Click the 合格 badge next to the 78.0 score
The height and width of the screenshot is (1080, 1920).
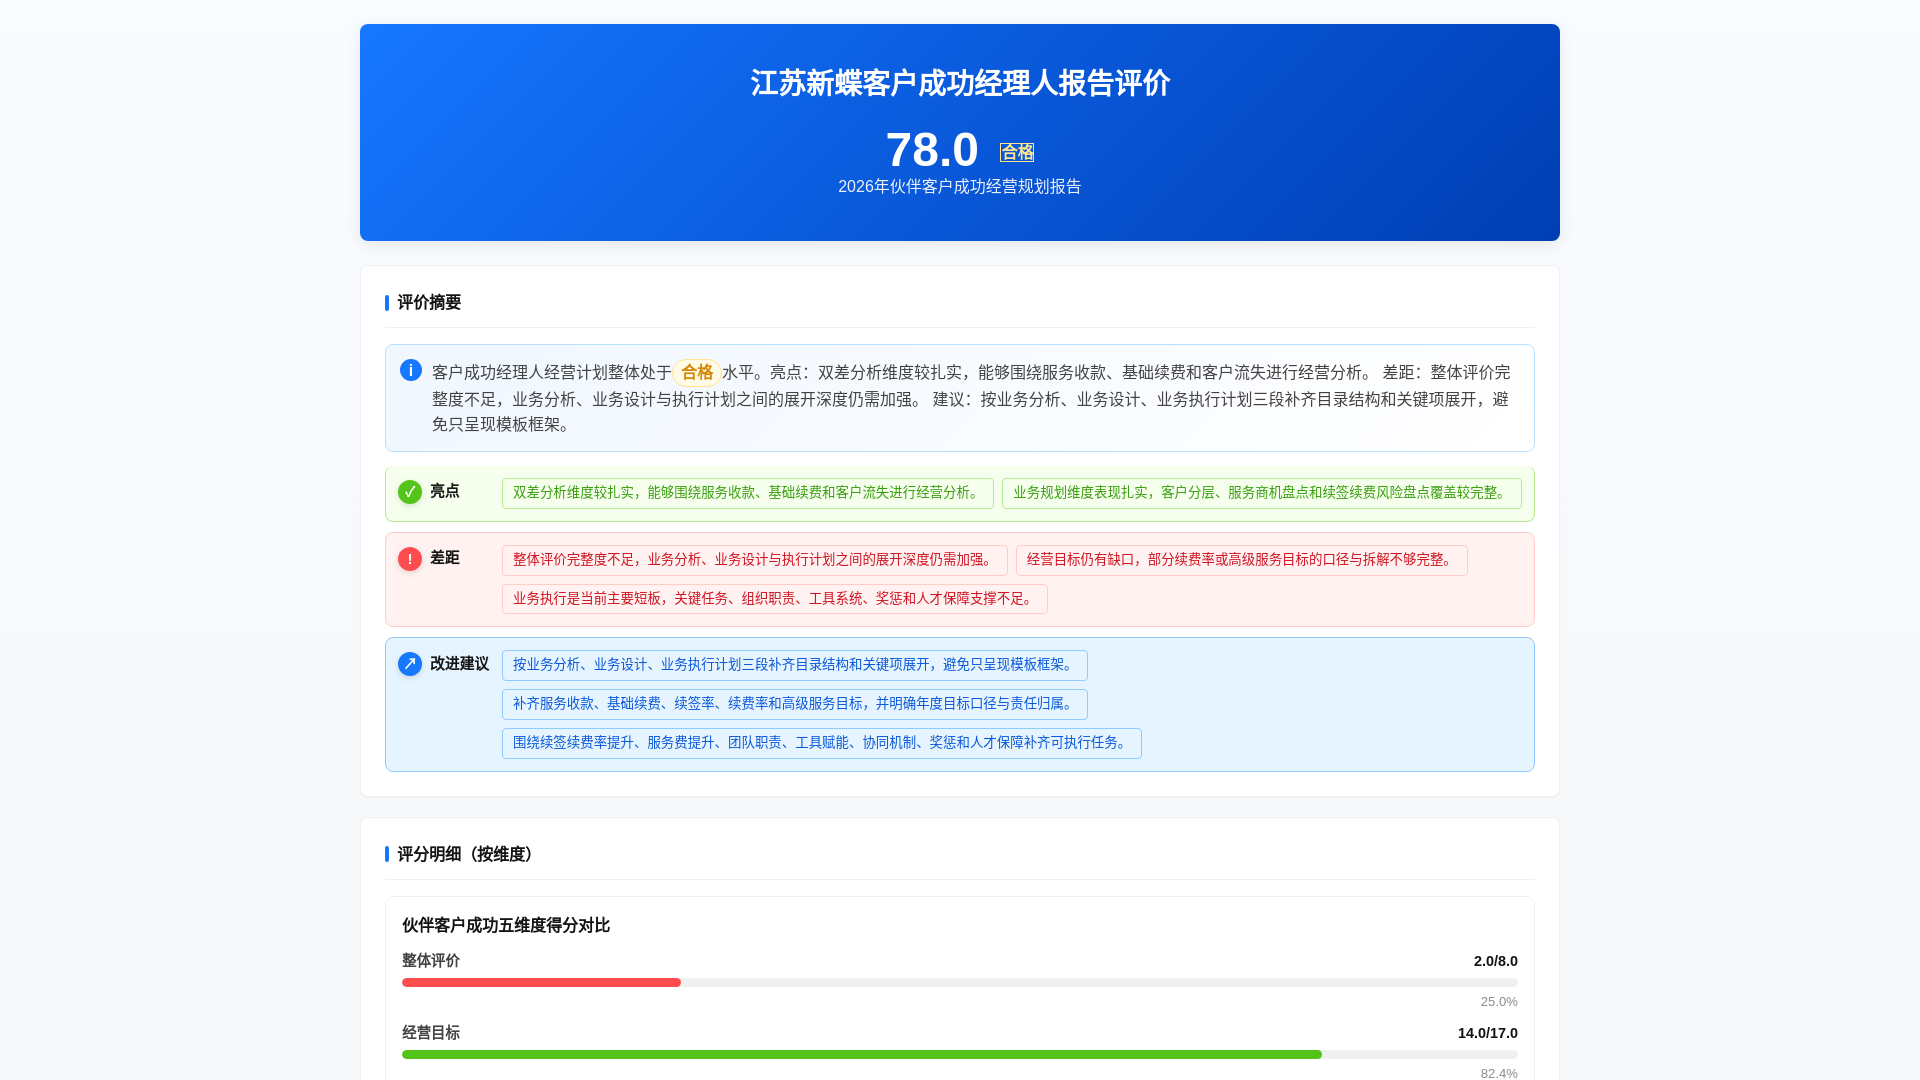(x=1017, y=152)
